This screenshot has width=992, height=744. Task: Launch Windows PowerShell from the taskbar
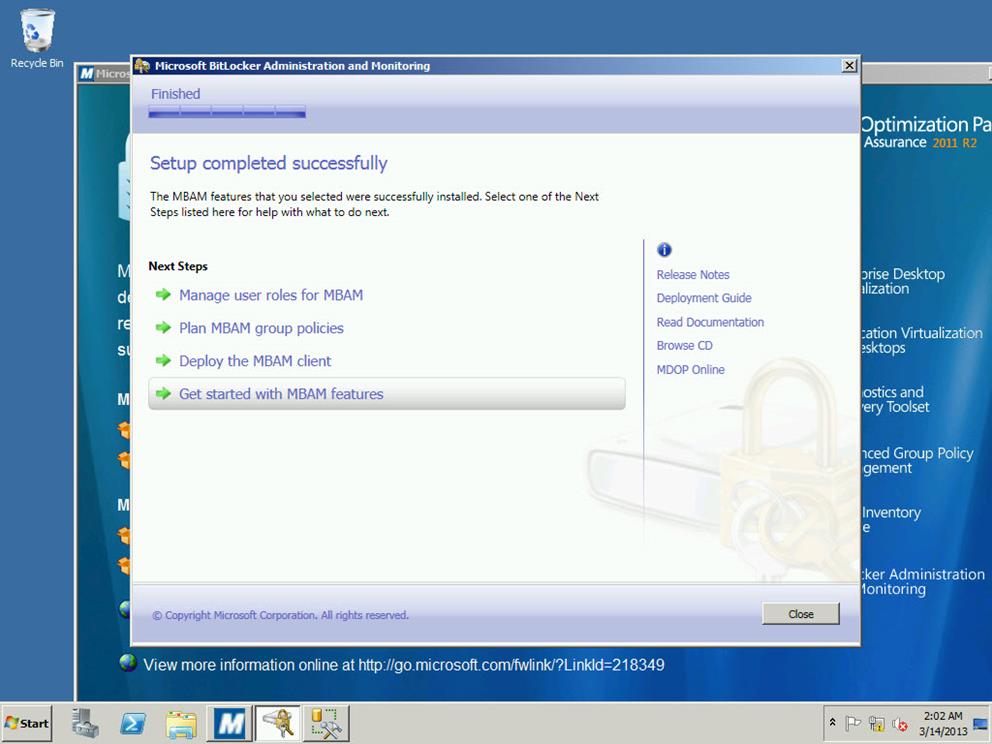point(133,723)
